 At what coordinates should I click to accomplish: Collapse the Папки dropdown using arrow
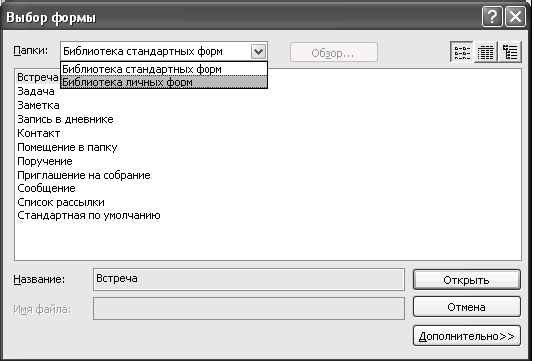(x=258, y=52)
